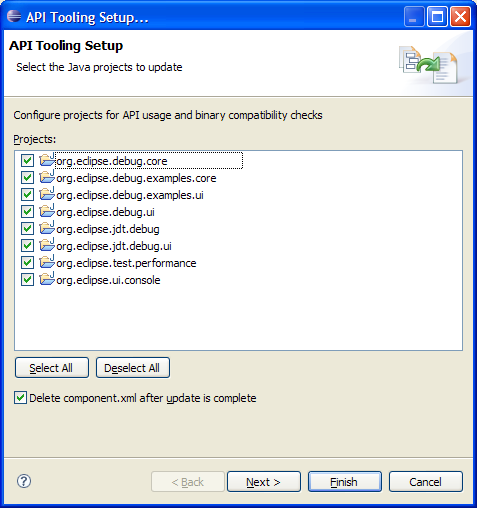This screenshot has height=508, width=477.
Task: Uncheck the org.eclipse.debug.examples.core checkbox
Action: pos(27,178)
